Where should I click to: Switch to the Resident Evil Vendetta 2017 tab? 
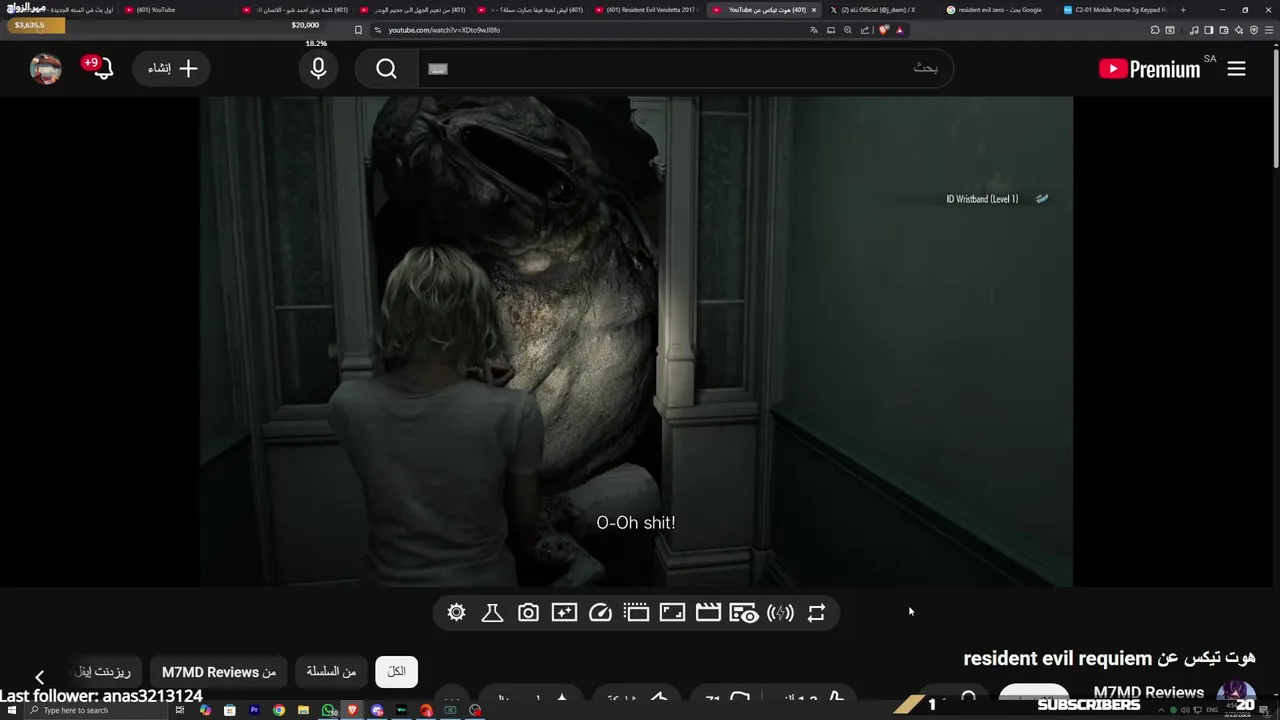648,10
